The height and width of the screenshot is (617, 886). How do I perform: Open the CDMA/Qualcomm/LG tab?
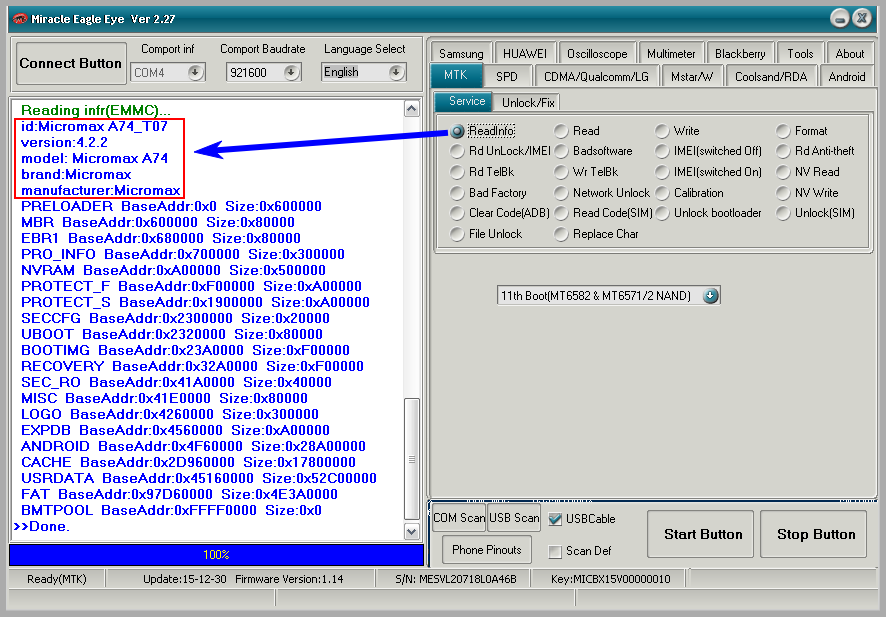596,76
